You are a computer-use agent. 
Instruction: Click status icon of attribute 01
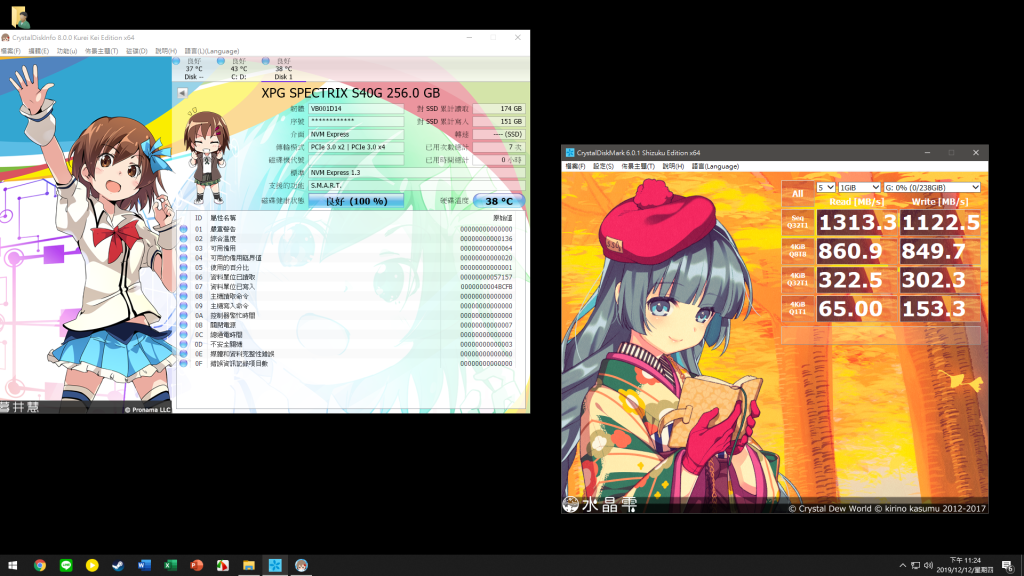[x=184, y=229]
